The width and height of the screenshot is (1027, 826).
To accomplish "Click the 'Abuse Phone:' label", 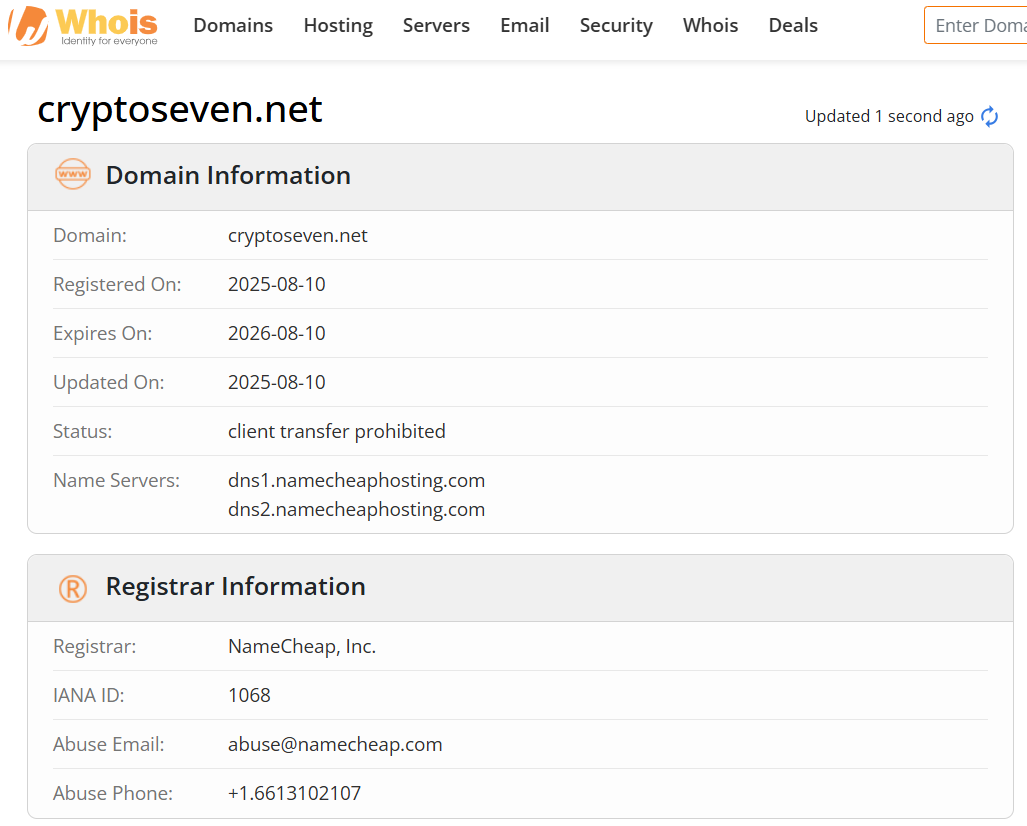I will [x=113, y=793].
